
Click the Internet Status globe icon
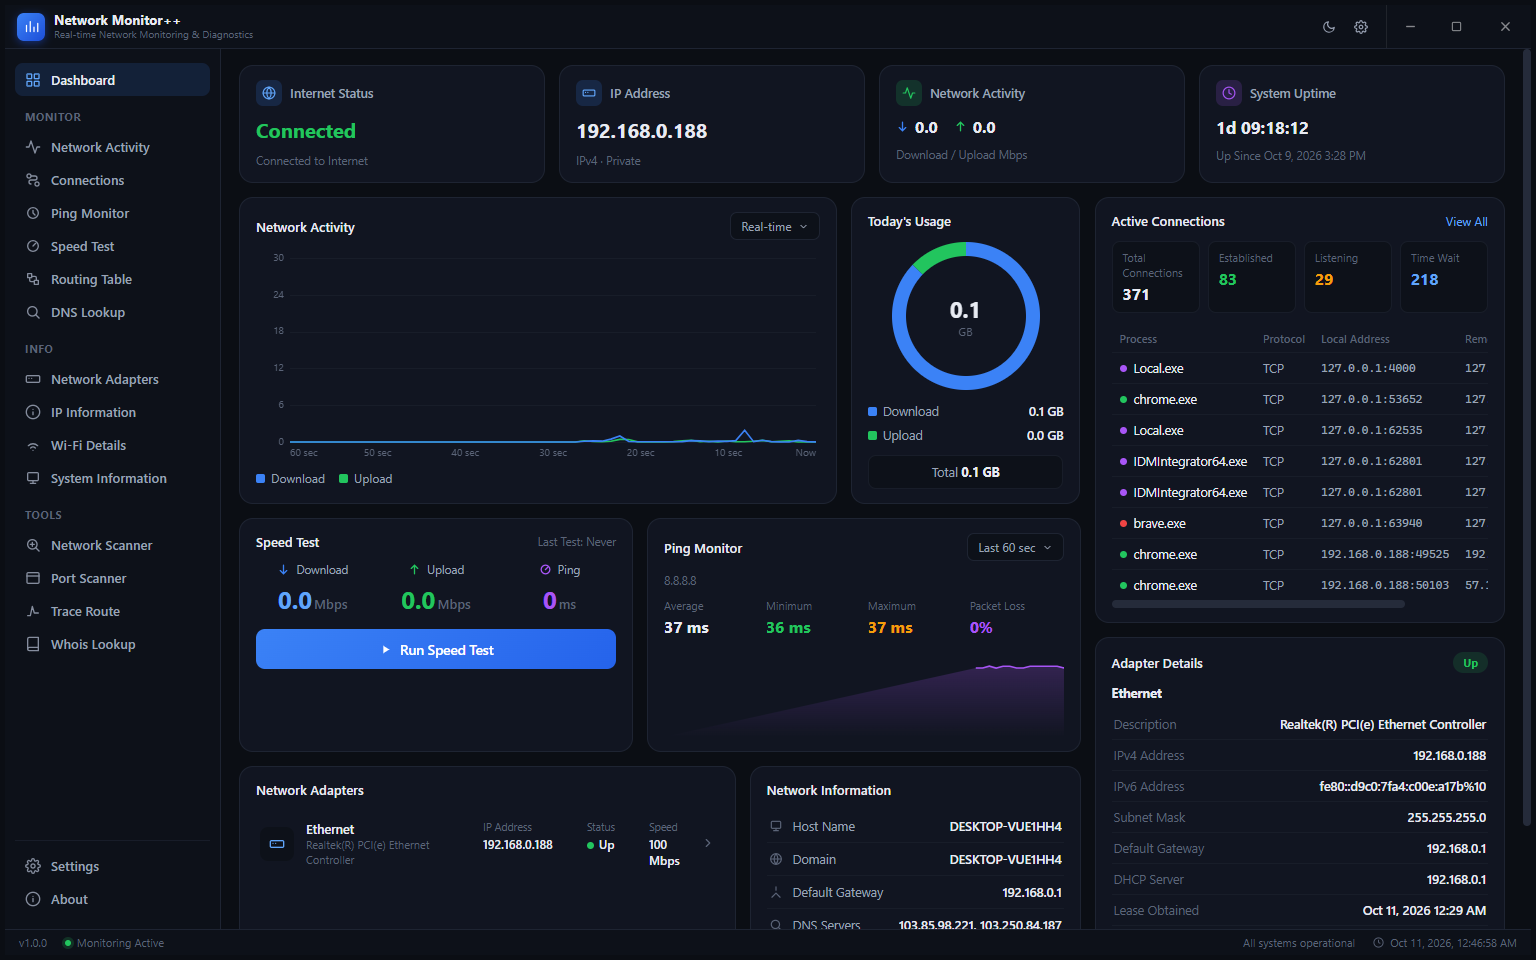click(x=269, y=93)
